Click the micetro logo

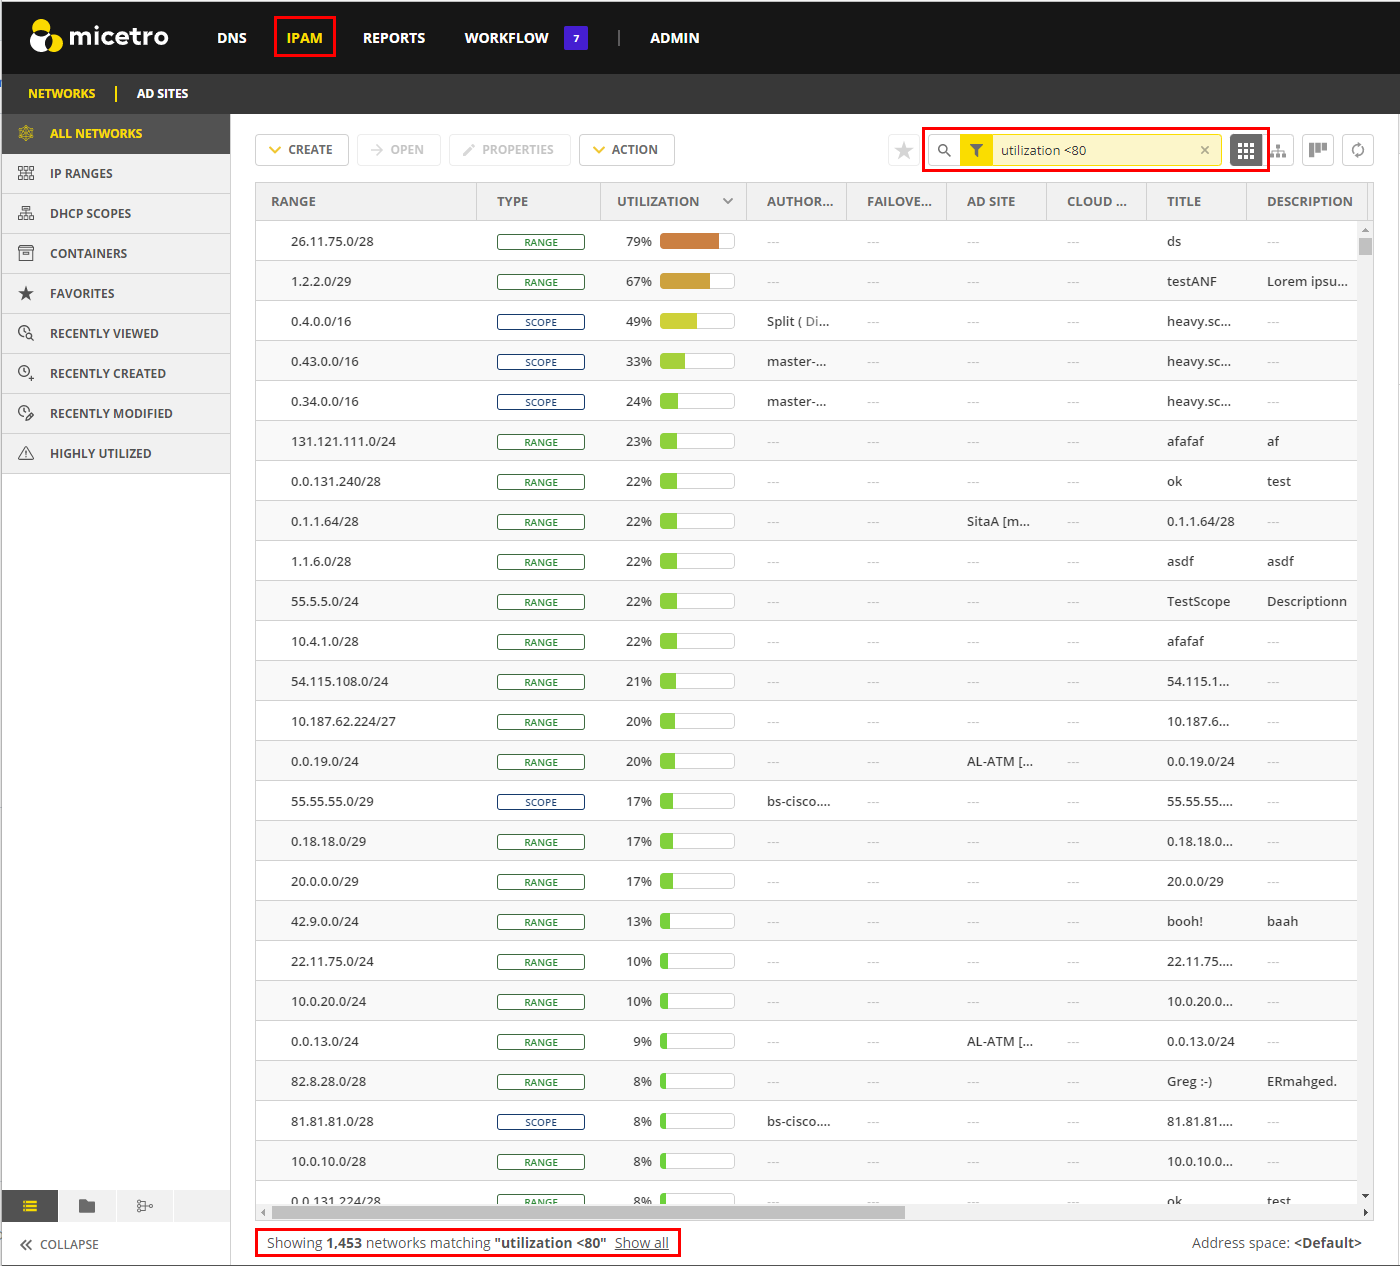coord(99,37)
